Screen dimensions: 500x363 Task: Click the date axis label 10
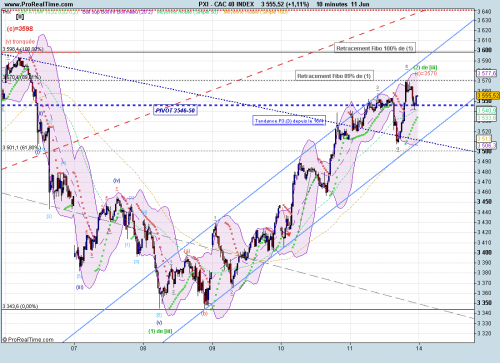pos(281,348)
